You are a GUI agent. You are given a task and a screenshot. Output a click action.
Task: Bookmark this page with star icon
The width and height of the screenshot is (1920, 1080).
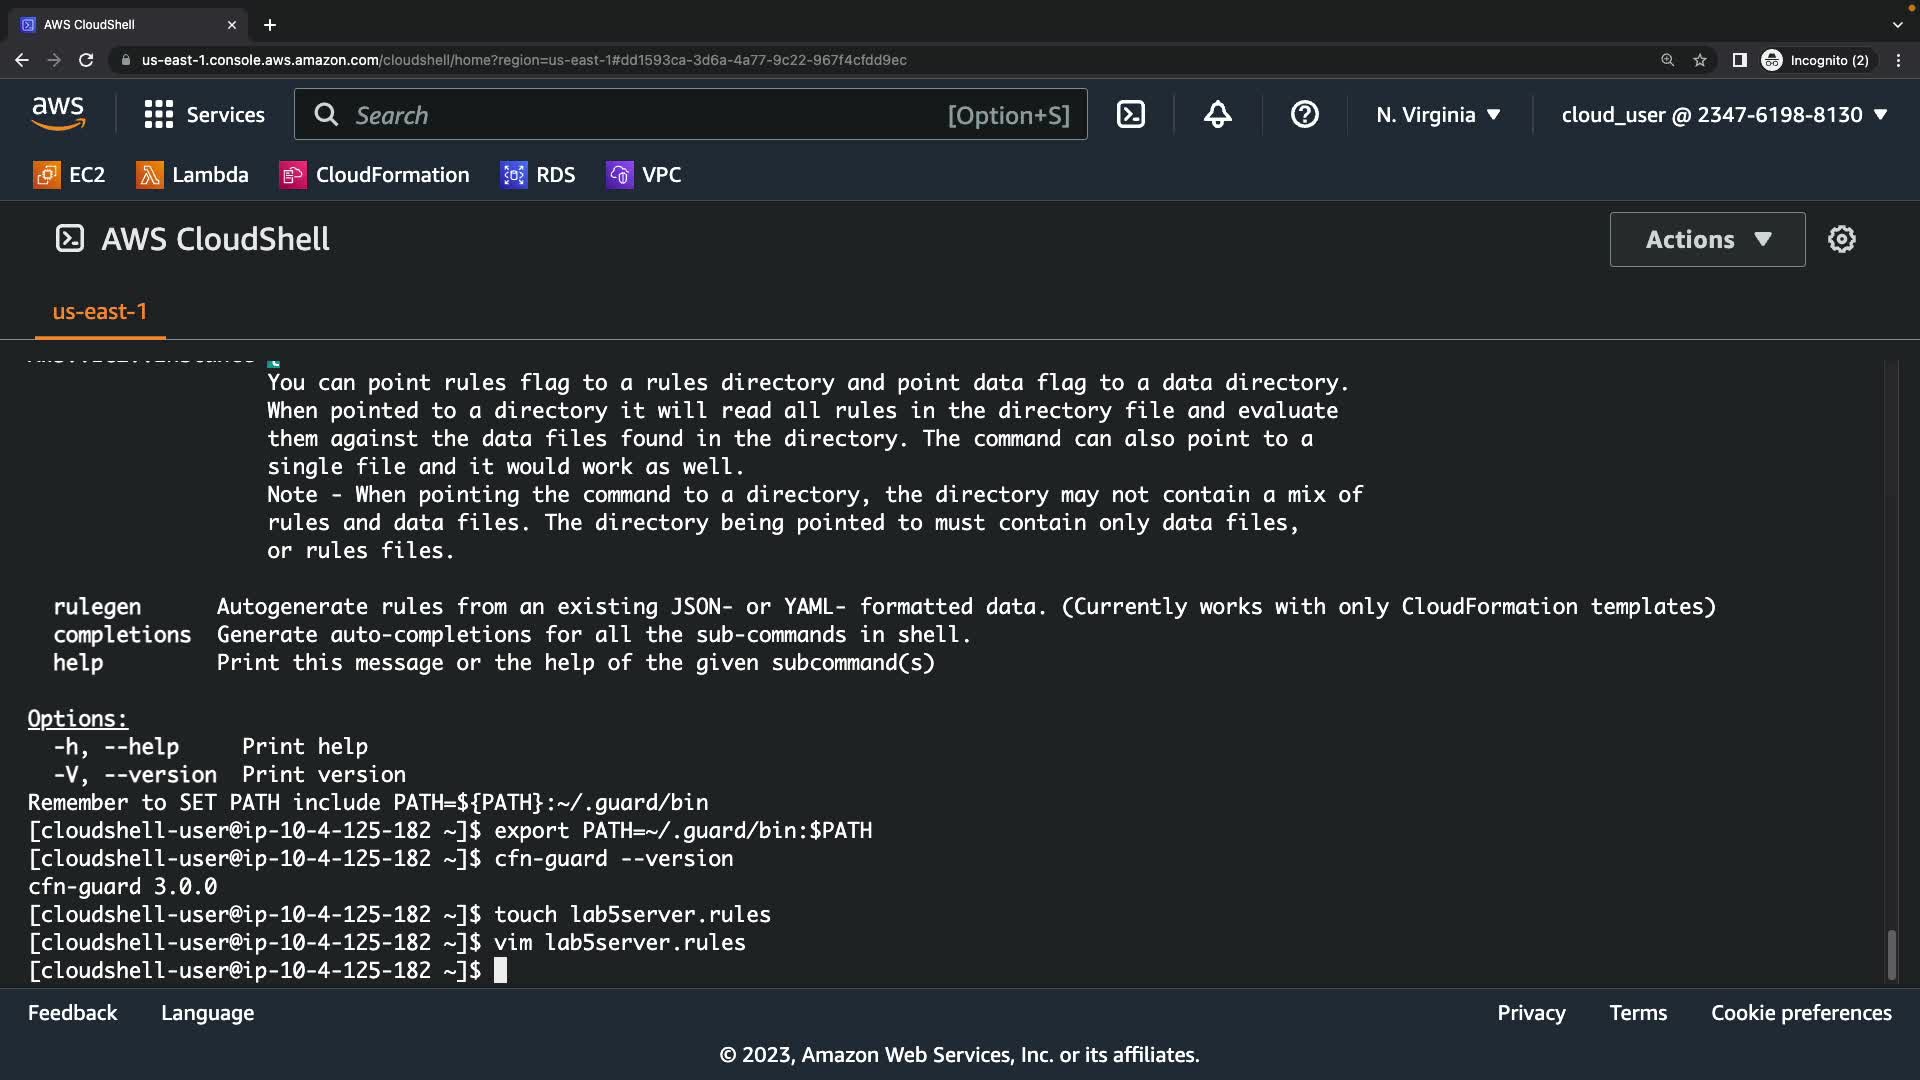pyautogui.click(x=1699, y=60)
